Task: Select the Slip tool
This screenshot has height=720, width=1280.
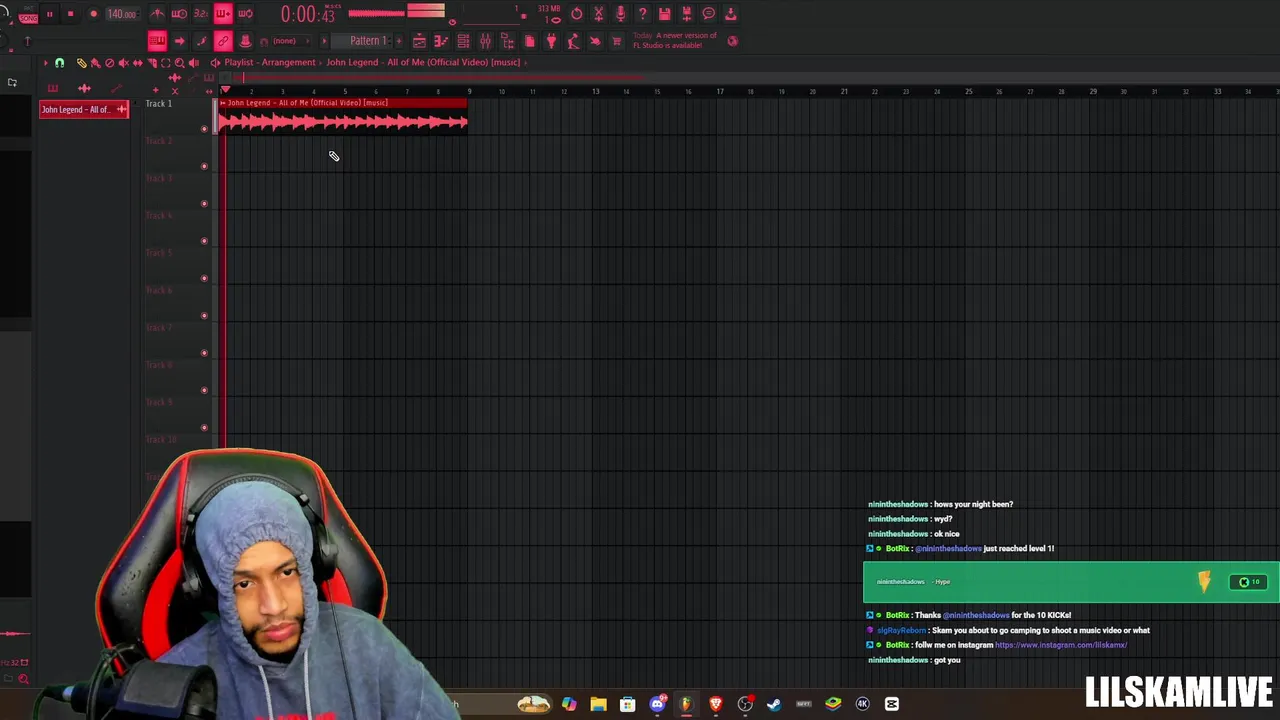Action: click(138, 62)
